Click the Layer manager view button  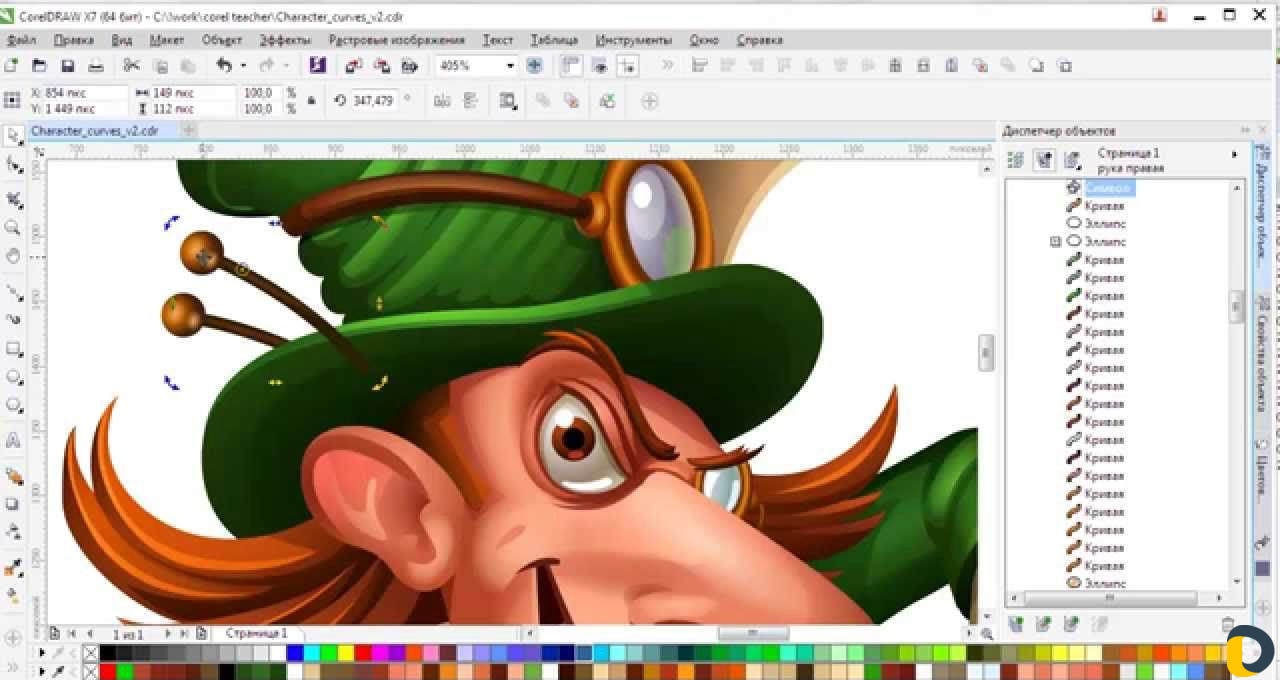[x=1072, y=160]
